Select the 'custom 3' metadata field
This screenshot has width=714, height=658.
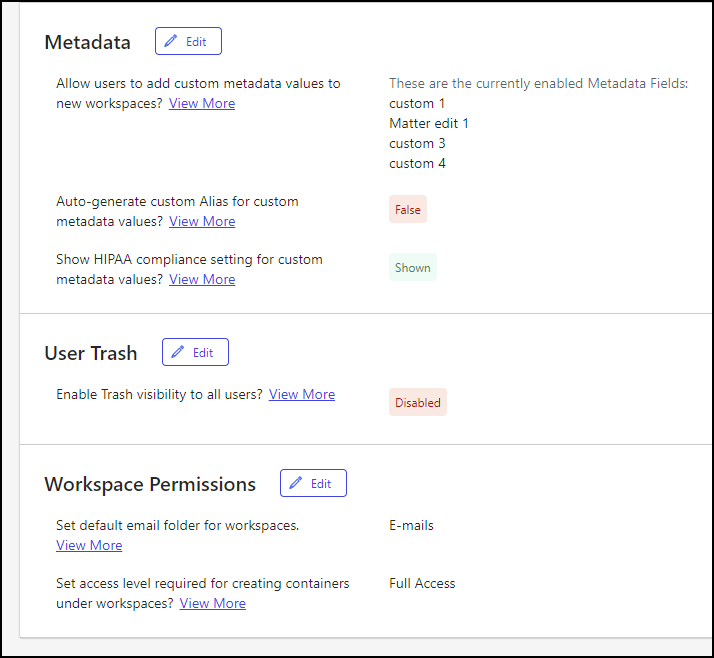pos(417,143)
